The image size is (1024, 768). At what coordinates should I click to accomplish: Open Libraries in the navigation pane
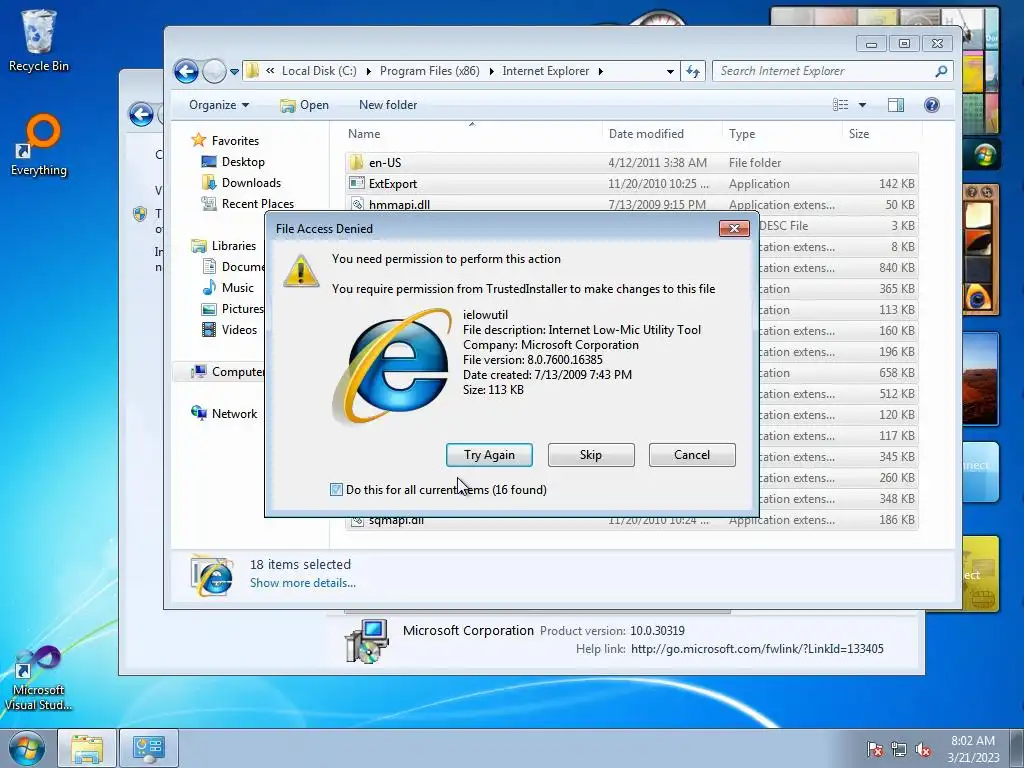tap(233, 246)
